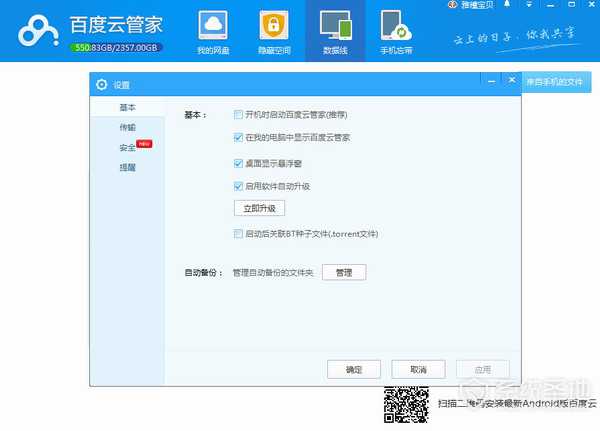Click the gear icon in 设置 dialog title

click(x=101, y=84)
